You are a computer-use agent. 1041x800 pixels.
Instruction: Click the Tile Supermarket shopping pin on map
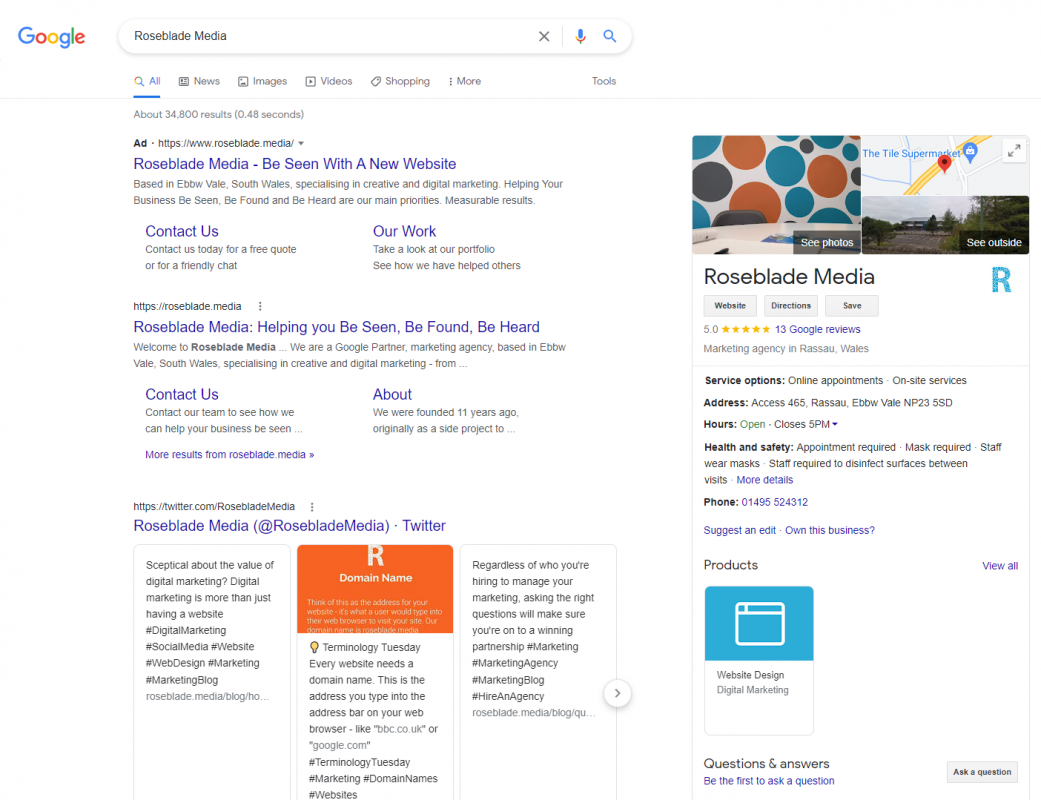(x=970, y=153)
